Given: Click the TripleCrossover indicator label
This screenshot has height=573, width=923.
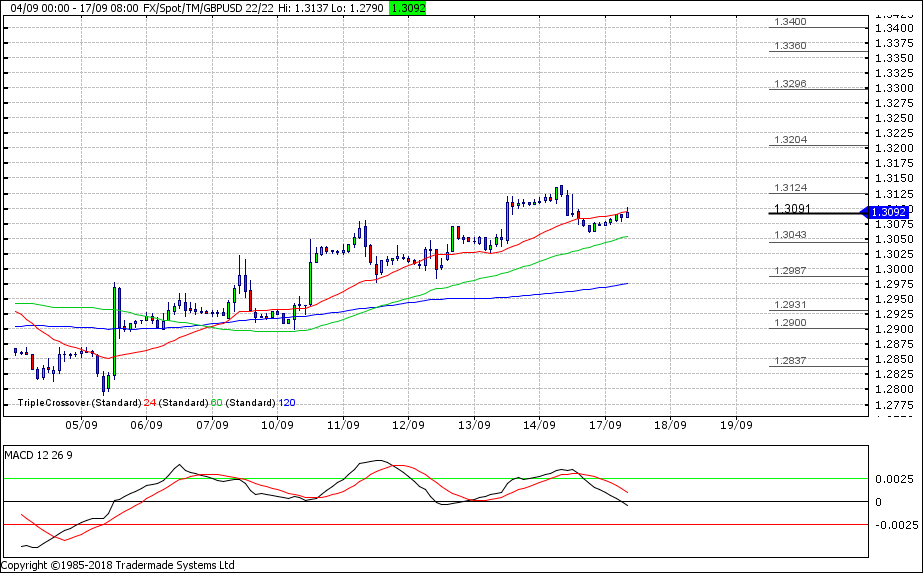Looking at the screenshot, I should tap(53, 402).
